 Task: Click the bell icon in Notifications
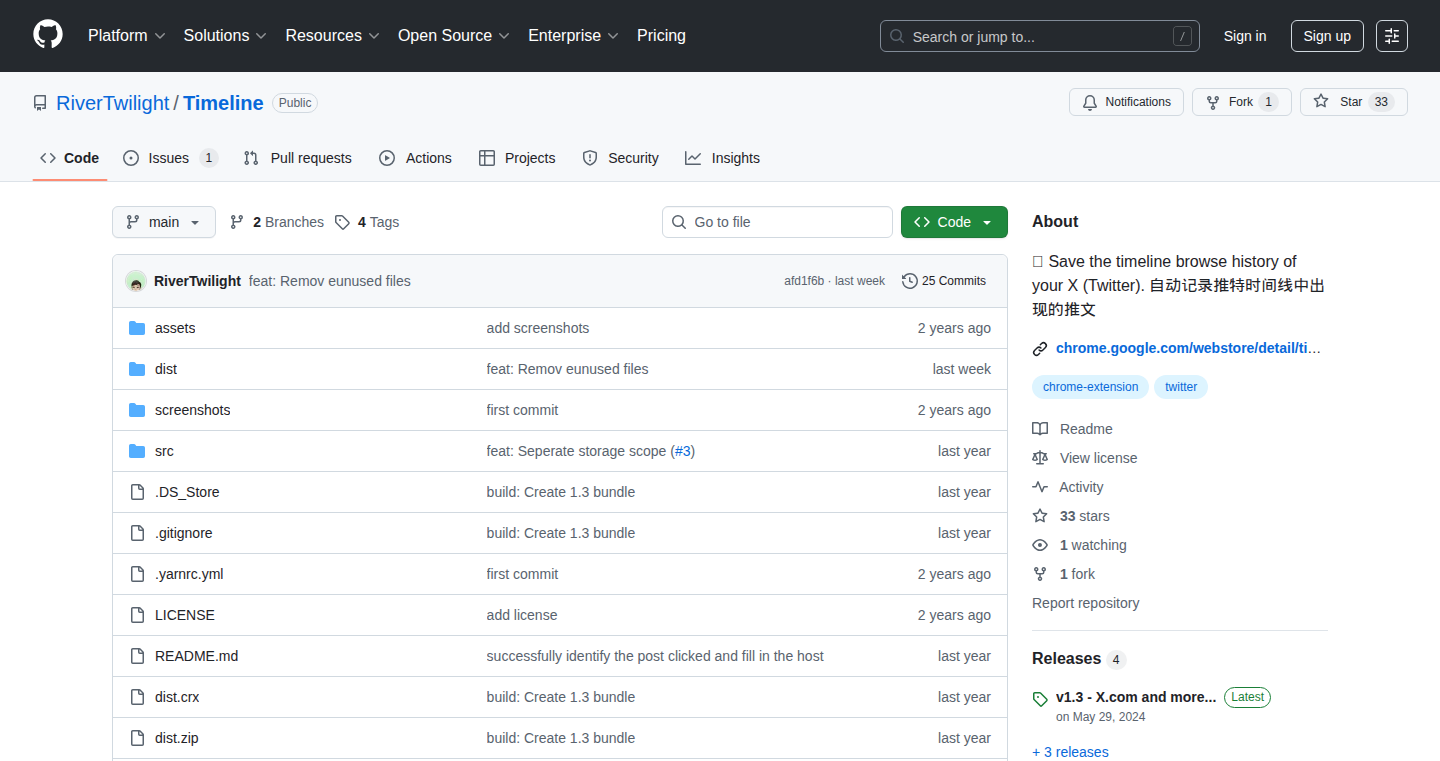pos(1090,102)
